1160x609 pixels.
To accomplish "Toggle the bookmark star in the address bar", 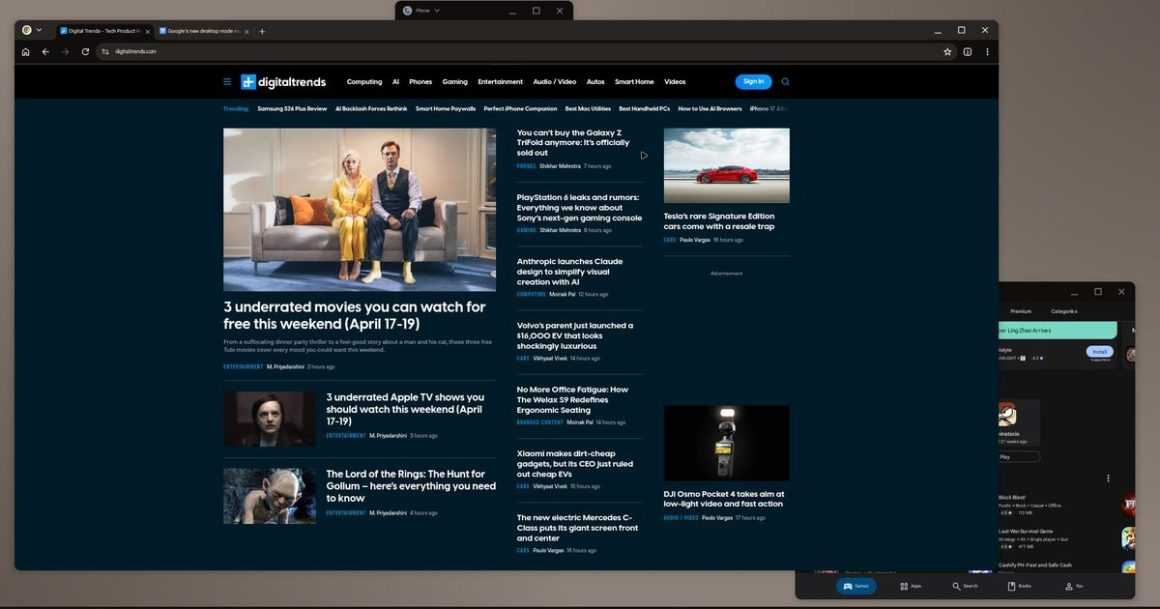I will (x=947, y=51).
